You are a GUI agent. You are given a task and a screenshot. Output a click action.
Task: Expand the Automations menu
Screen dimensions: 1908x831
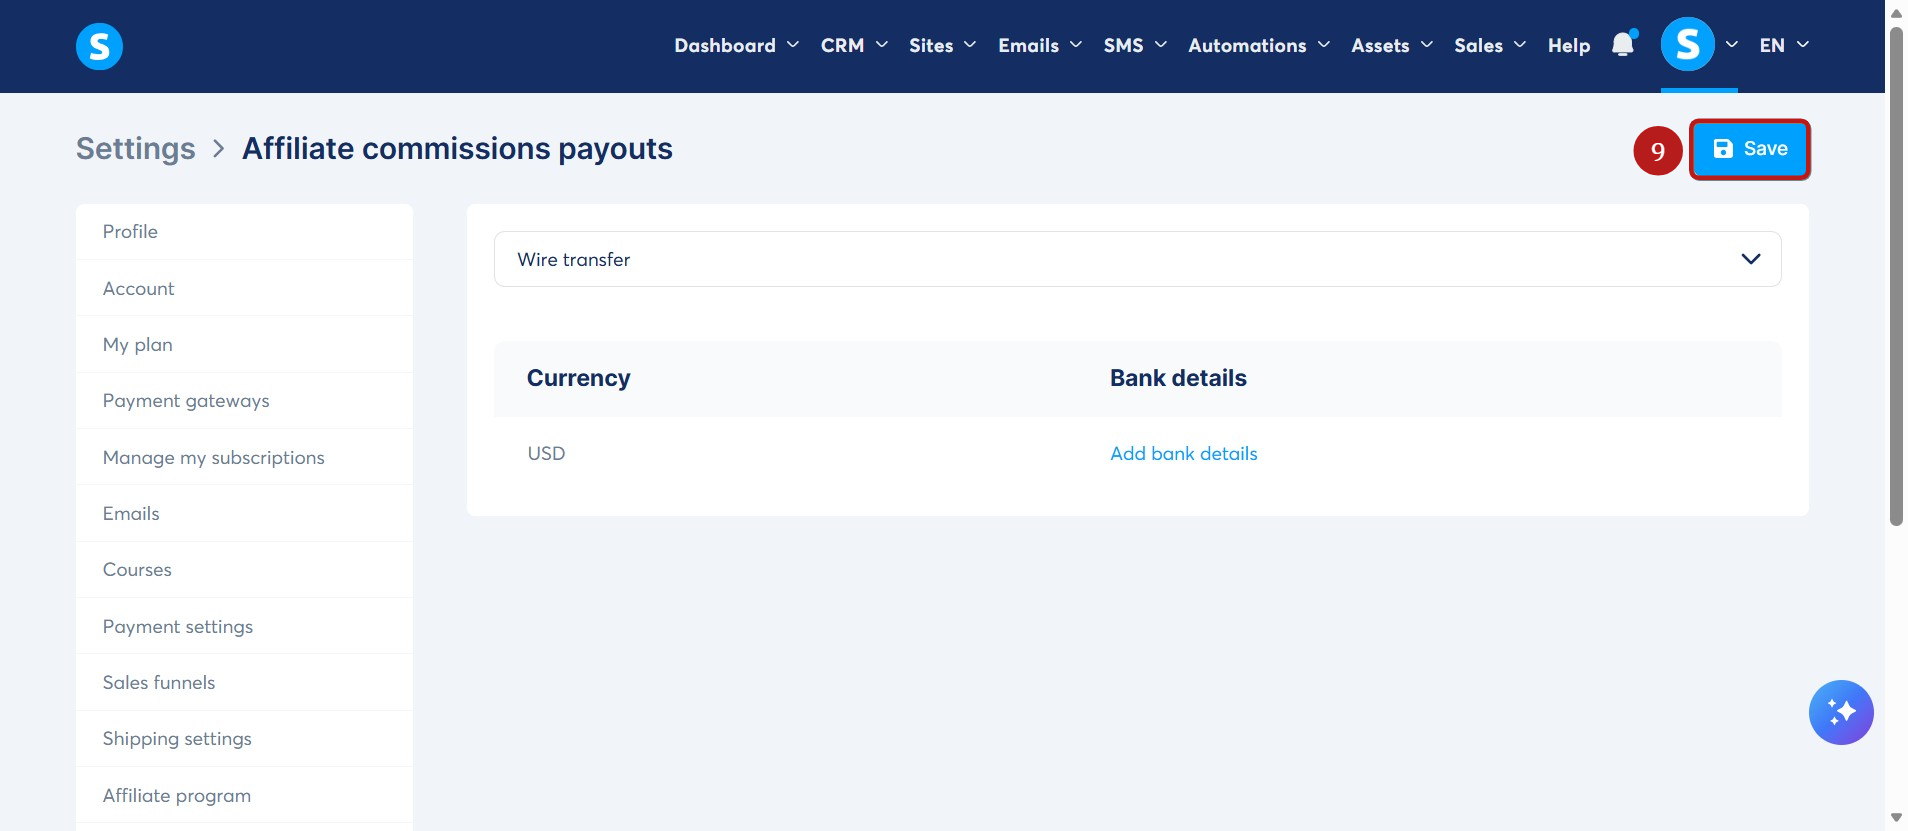click(1258, 45)
